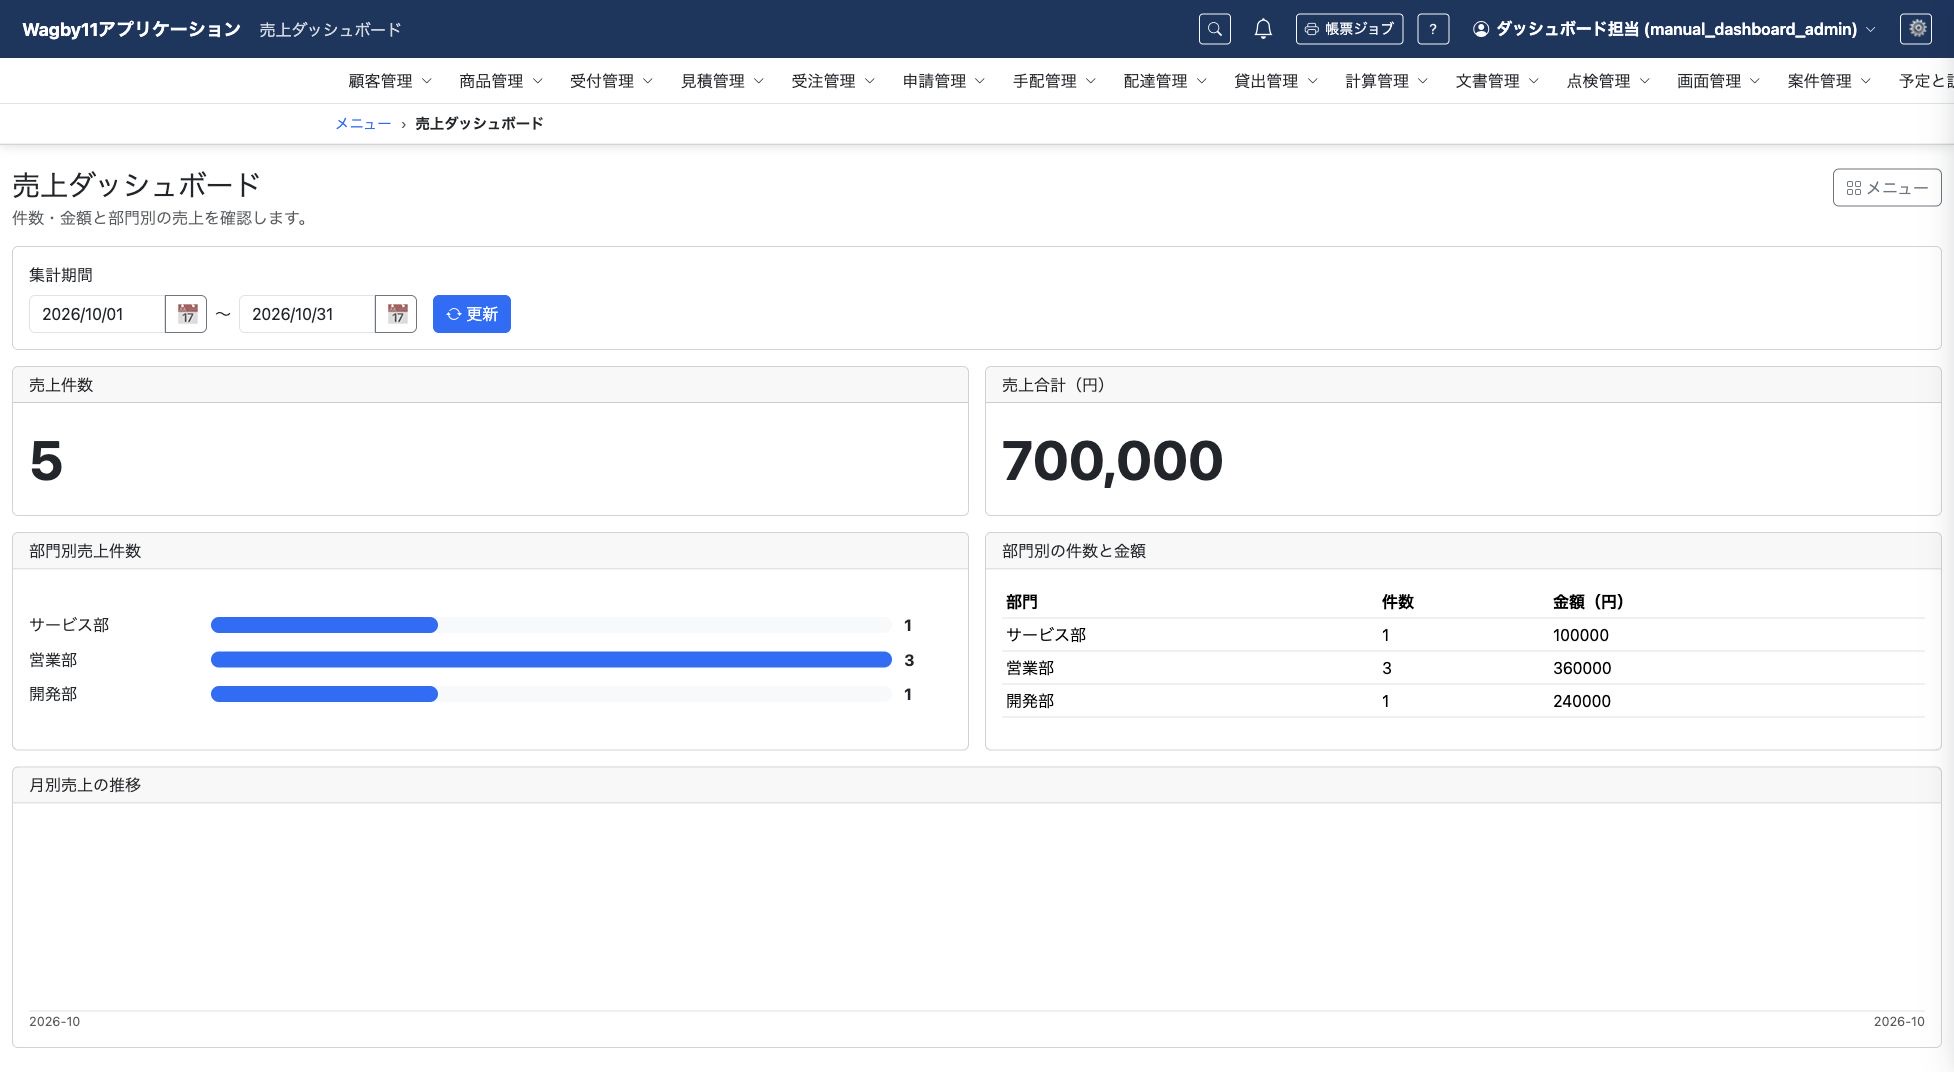Select the 開発部 table row cell
The image size is (1954, 1072).
[x=1030, y=701]
